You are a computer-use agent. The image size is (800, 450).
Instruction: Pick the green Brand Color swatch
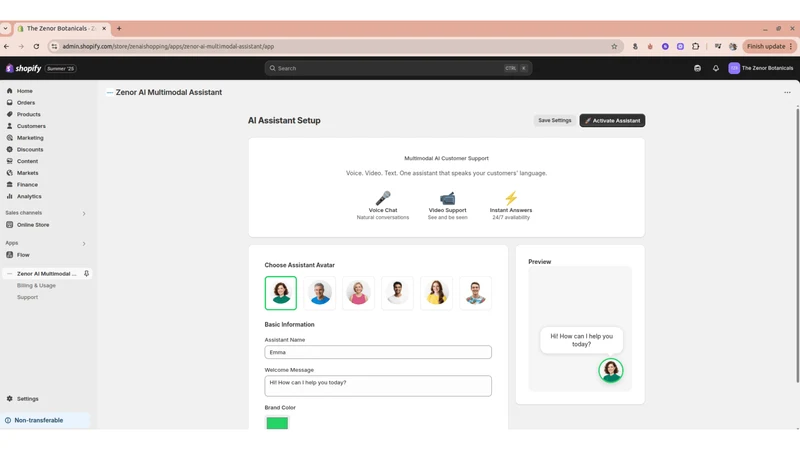click(x=277, y=423)
